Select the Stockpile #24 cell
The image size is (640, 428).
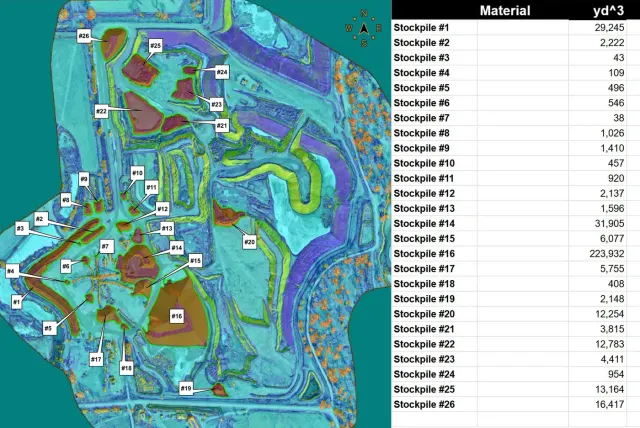click(434, 375)
